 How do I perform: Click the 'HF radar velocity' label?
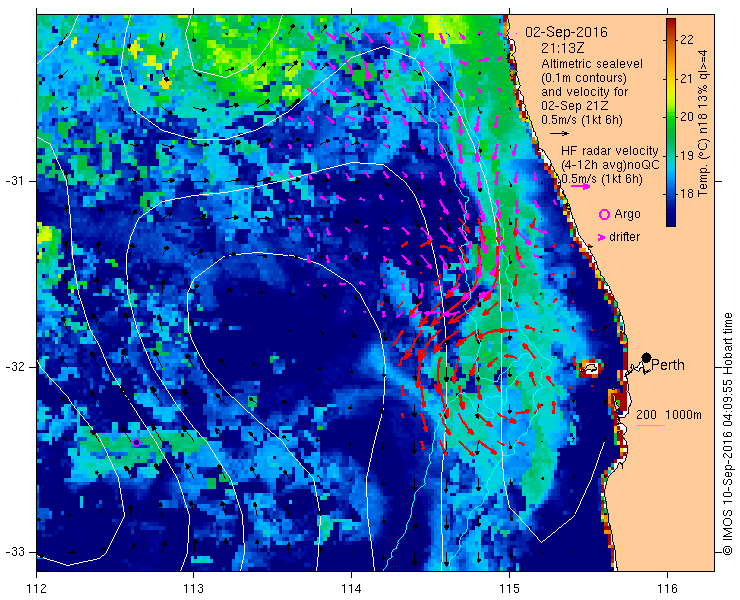point(609,151)
